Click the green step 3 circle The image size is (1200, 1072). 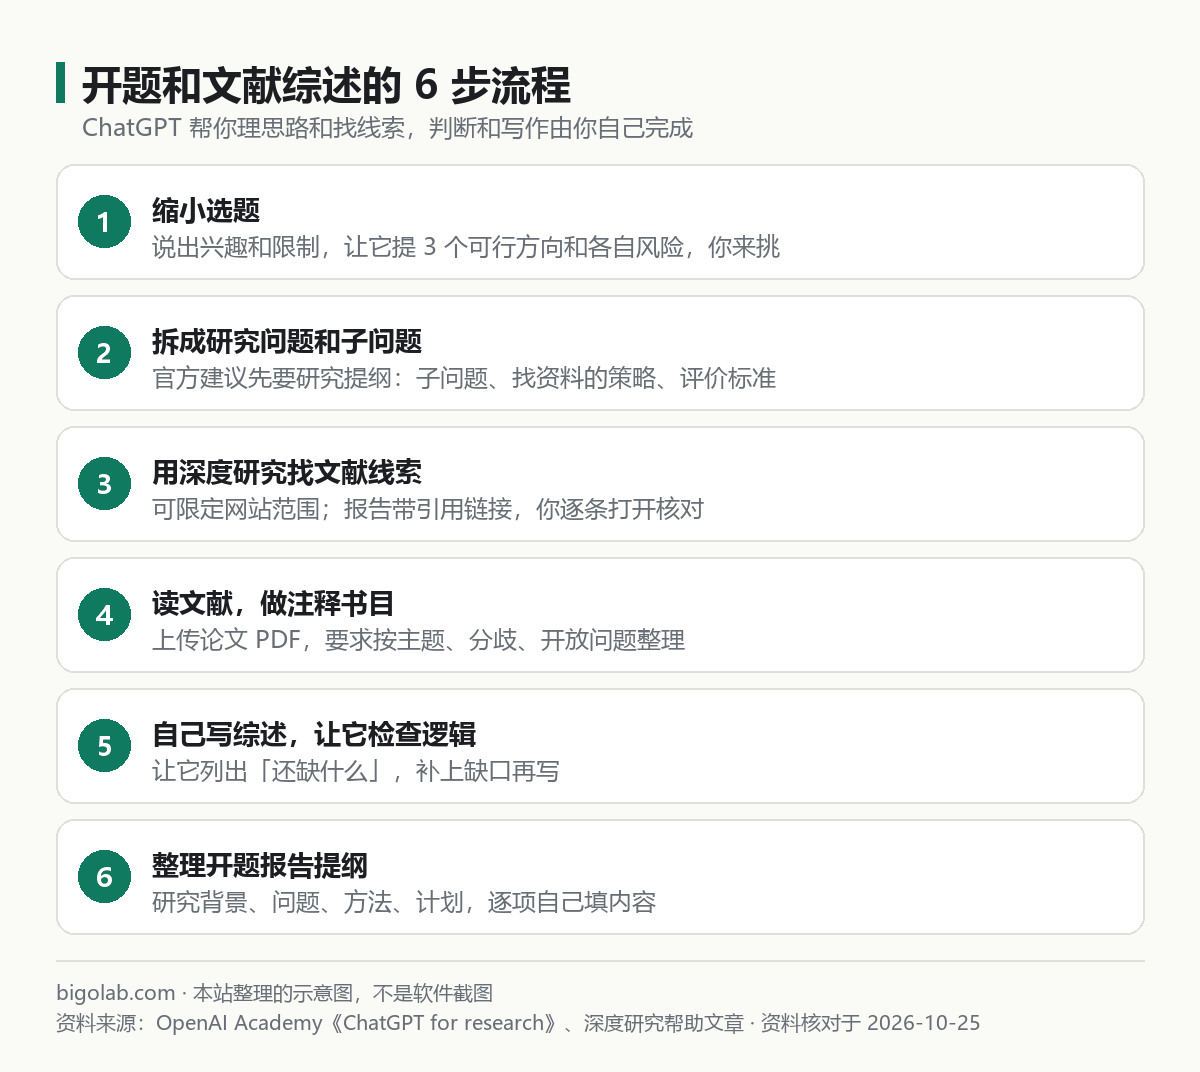point(104,484)
